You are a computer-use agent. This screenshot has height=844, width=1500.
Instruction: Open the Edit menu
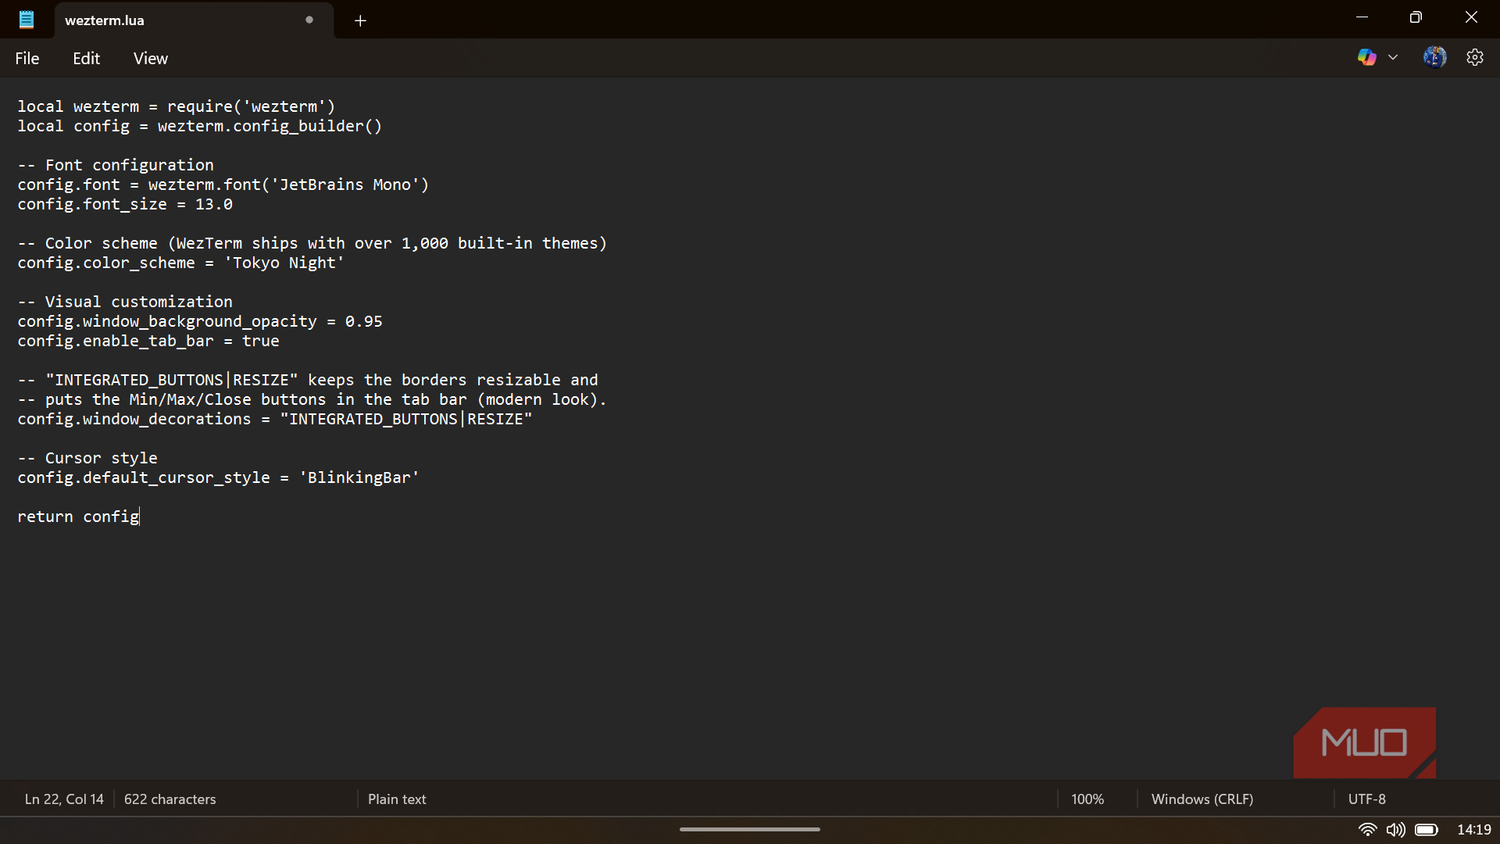tap(86, 58)
